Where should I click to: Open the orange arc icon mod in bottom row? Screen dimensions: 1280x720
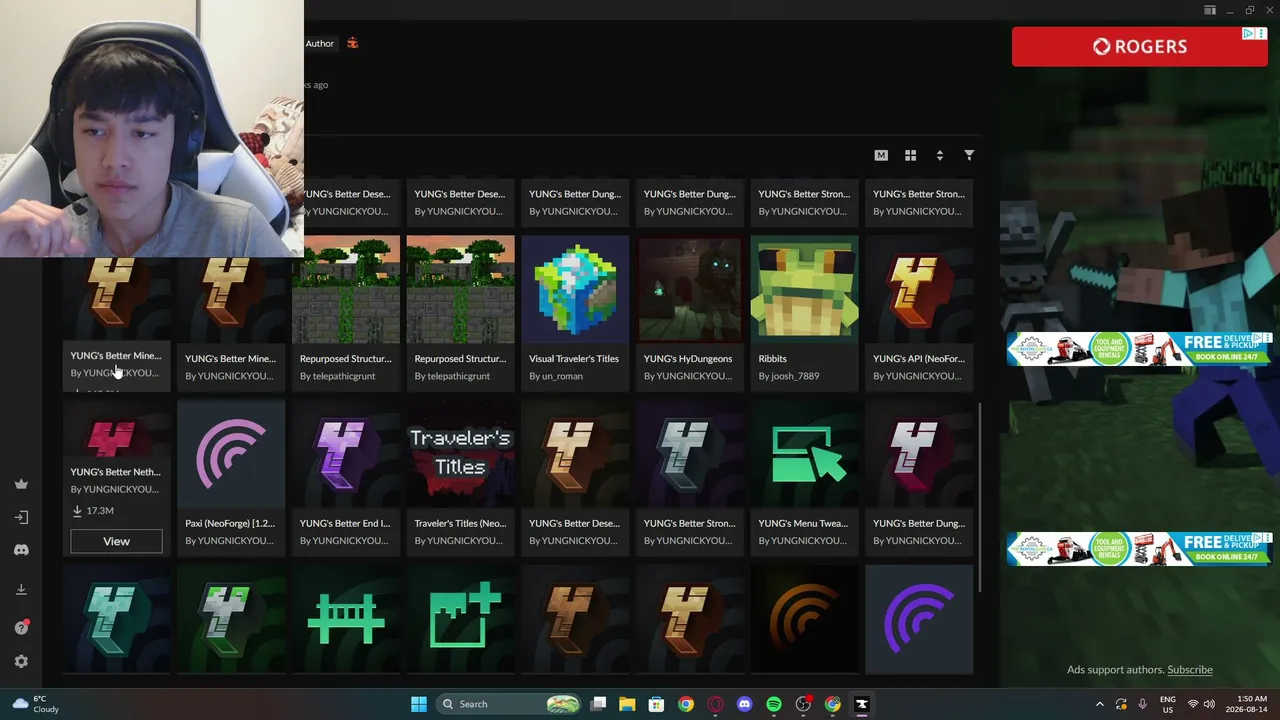pyautogui.click(x=804, y=619)
